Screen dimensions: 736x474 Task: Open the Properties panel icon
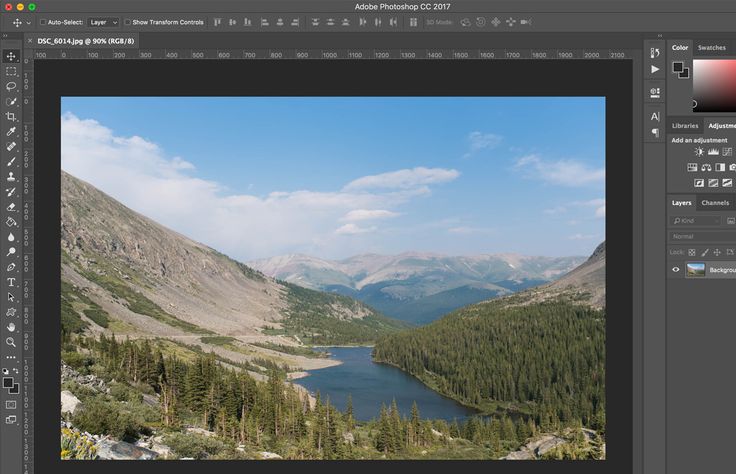pos(655,92)
